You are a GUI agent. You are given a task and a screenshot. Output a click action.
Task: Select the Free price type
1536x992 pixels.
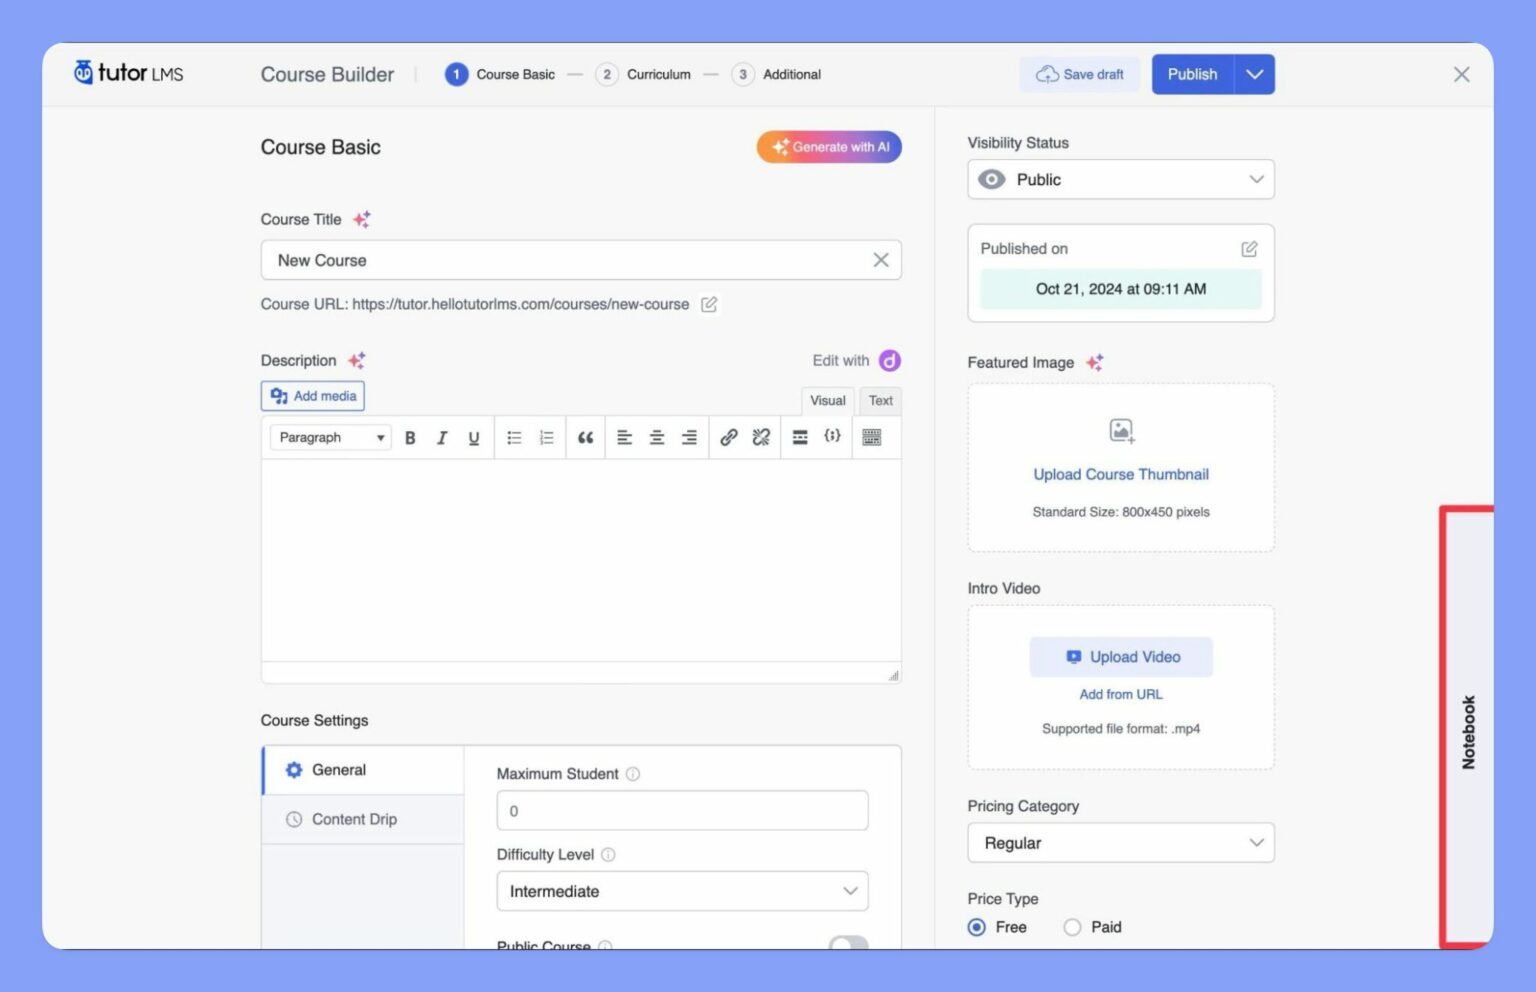click(x=977, y=927)
